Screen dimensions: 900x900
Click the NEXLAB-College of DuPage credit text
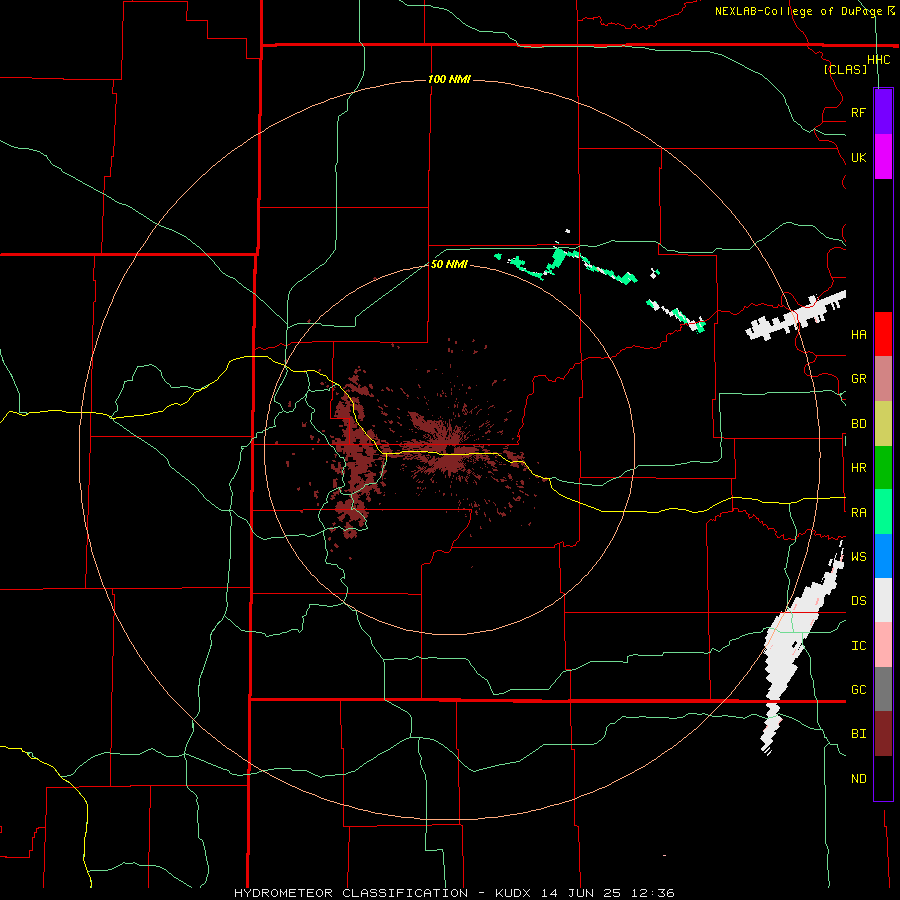[x=800, y=11]
